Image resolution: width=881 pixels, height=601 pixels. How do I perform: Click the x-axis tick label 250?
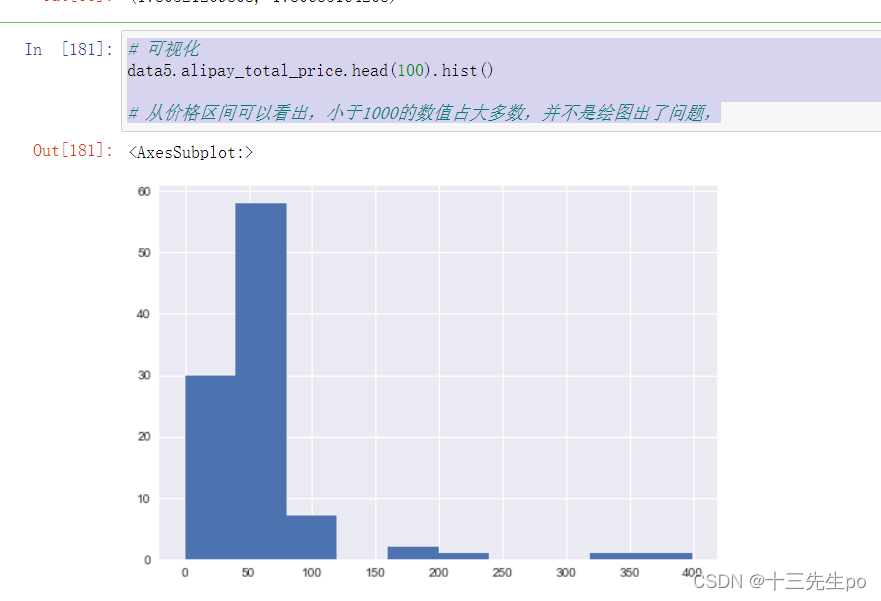click(x=502, y=572)
